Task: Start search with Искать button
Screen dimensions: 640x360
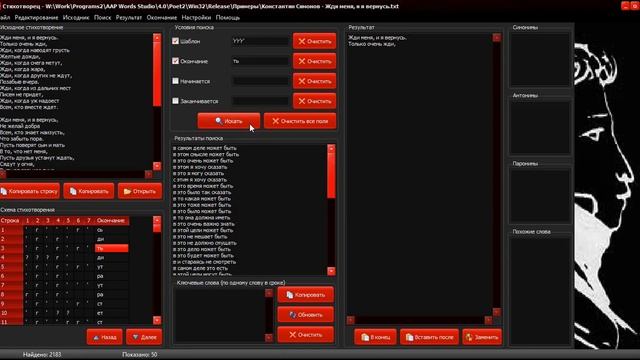Action: point(229,121)
